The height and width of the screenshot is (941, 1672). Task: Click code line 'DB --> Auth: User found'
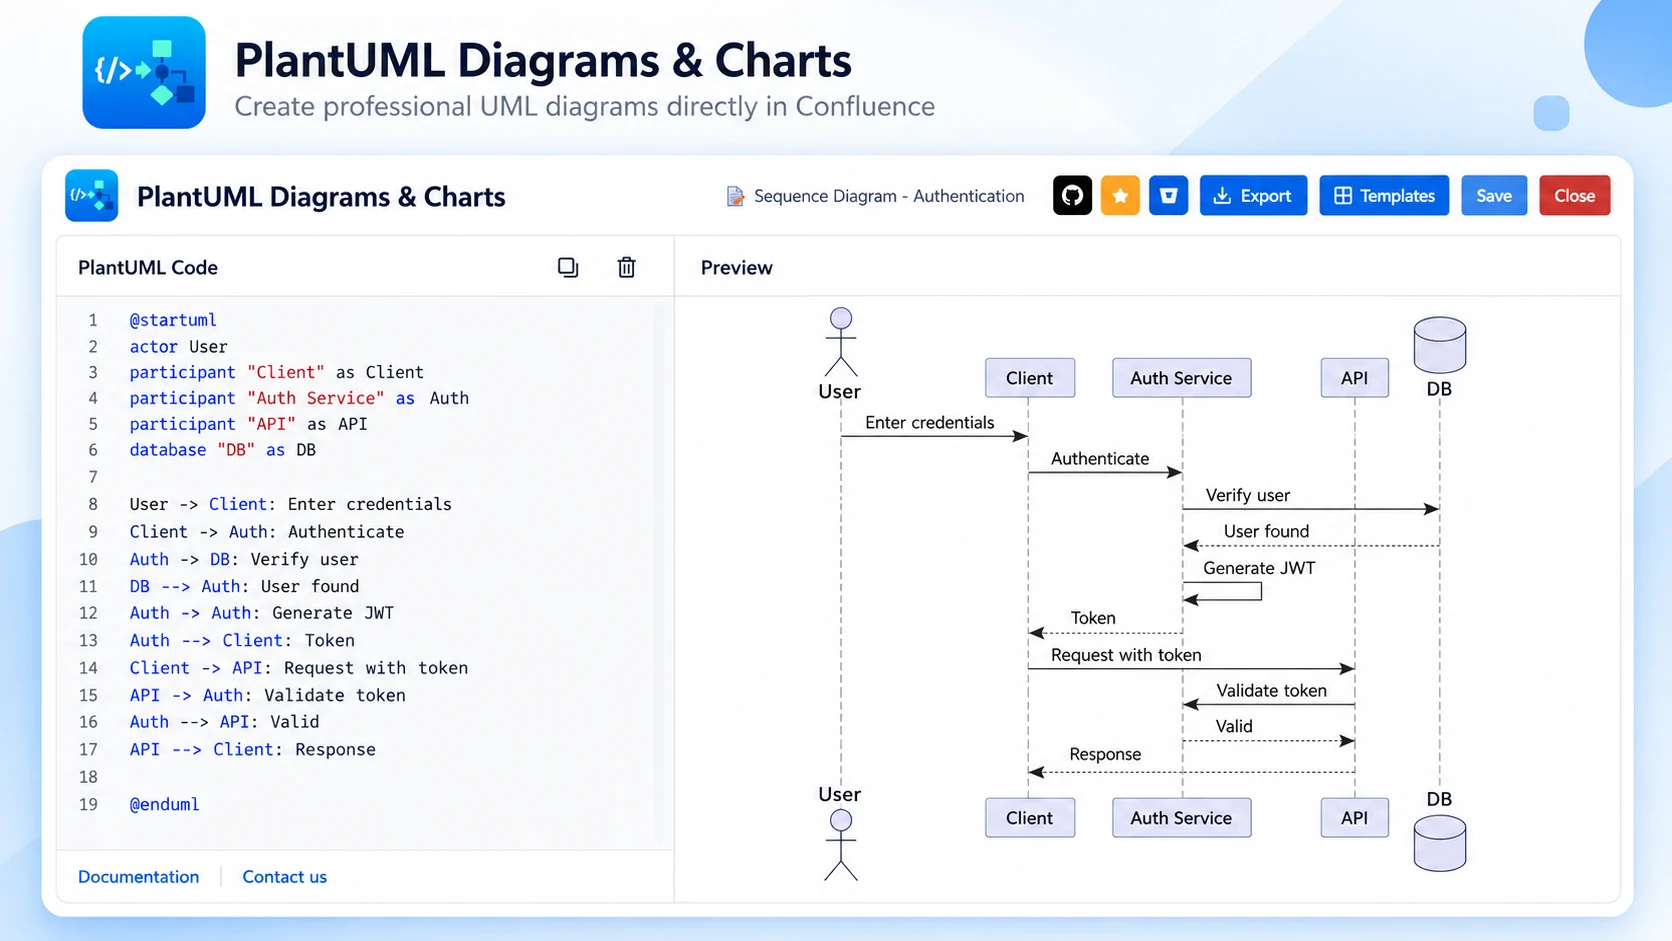click(x=244, y=586)
